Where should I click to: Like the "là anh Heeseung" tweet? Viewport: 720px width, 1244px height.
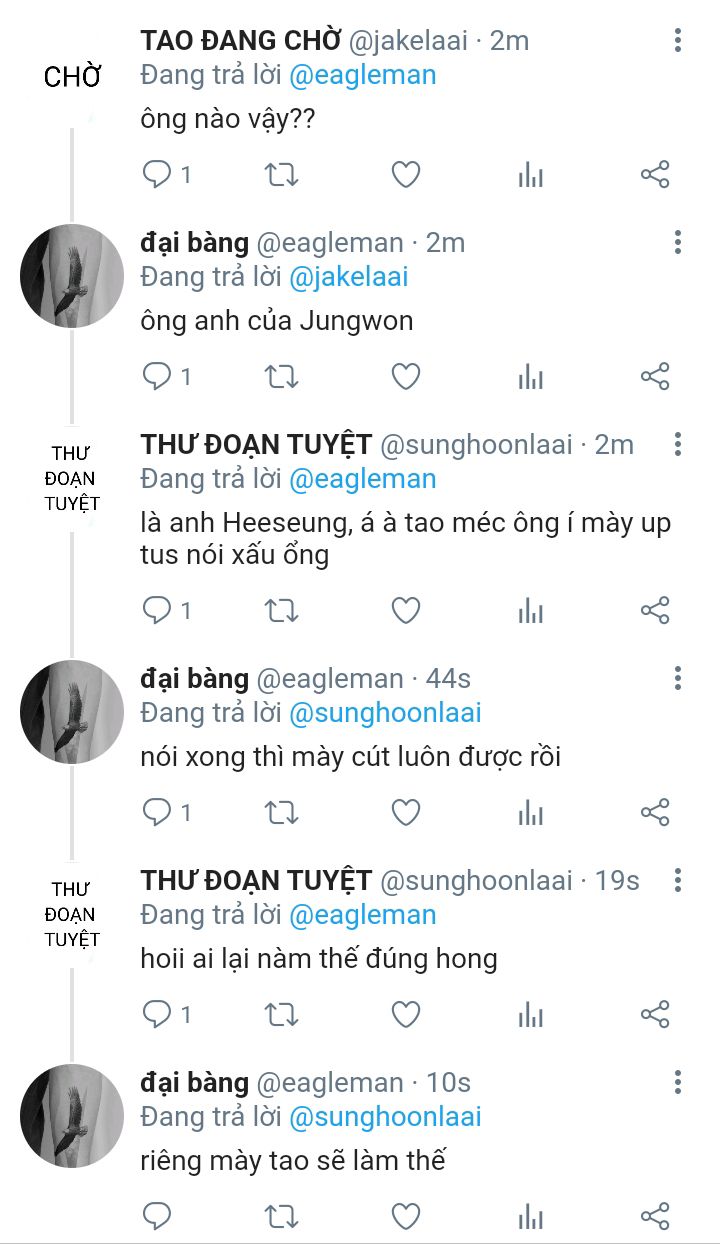pos(405,610)
